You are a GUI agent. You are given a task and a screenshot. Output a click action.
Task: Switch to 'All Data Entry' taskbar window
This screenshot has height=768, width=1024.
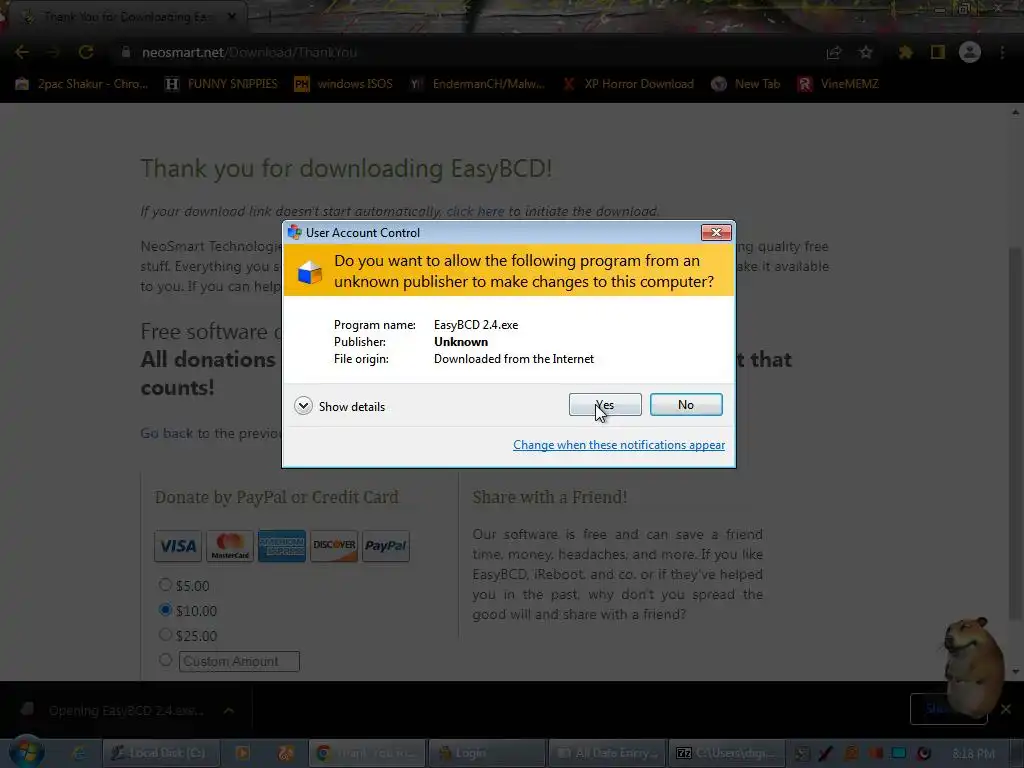point(607,753)
